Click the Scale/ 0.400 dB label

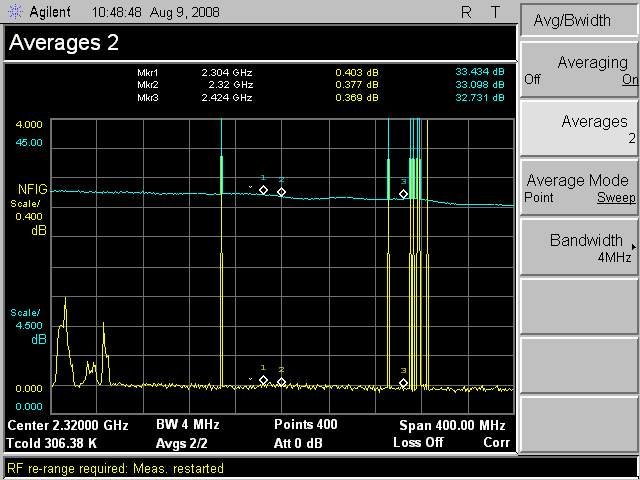coord(29,217)
